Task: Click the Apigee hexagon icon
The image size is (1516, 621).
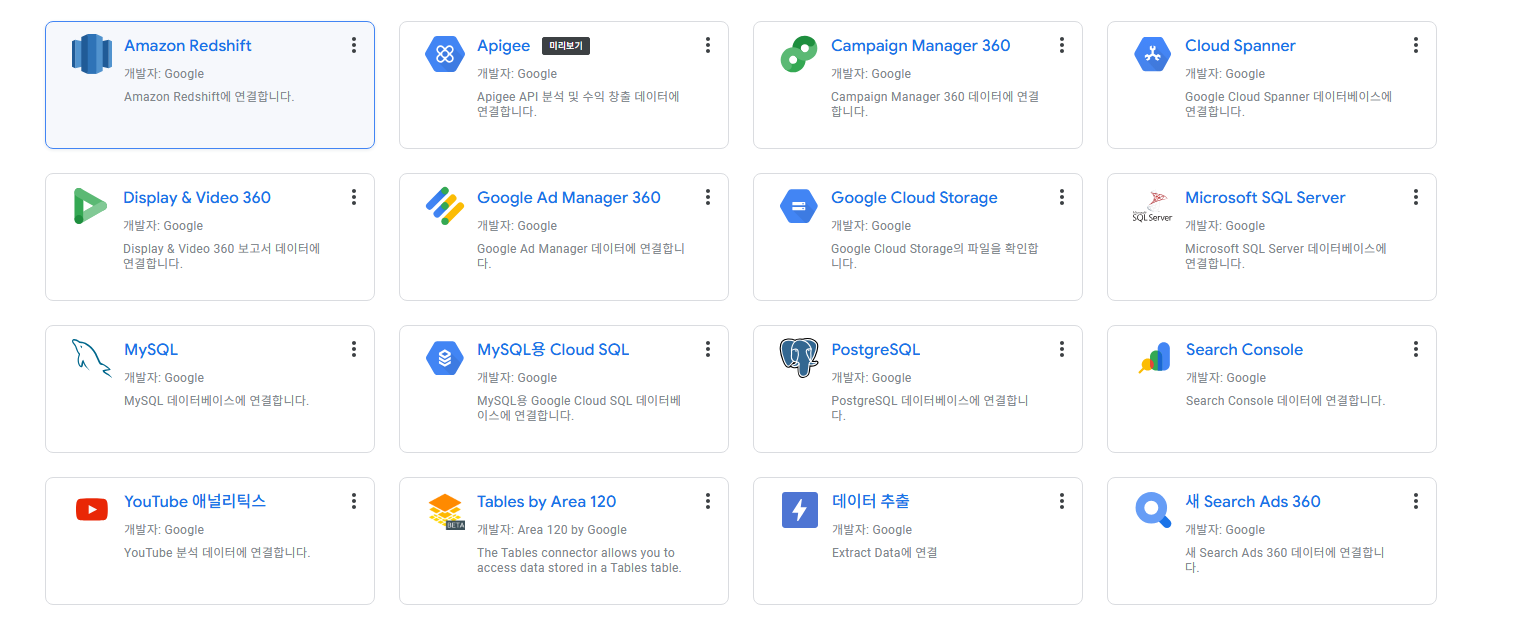Action: [x=445, y=53]
